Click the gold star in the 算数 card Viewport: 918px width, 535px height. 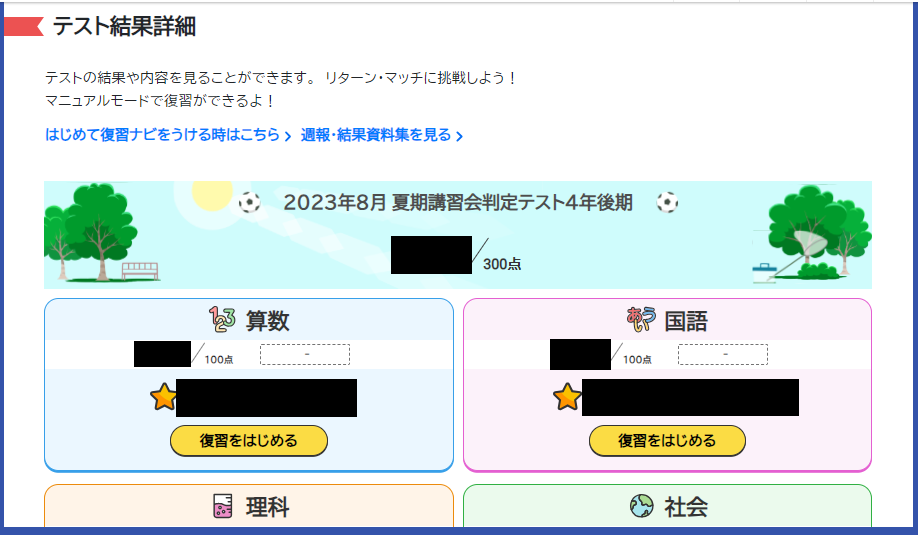pyautogui.click(x=163, y=397)
